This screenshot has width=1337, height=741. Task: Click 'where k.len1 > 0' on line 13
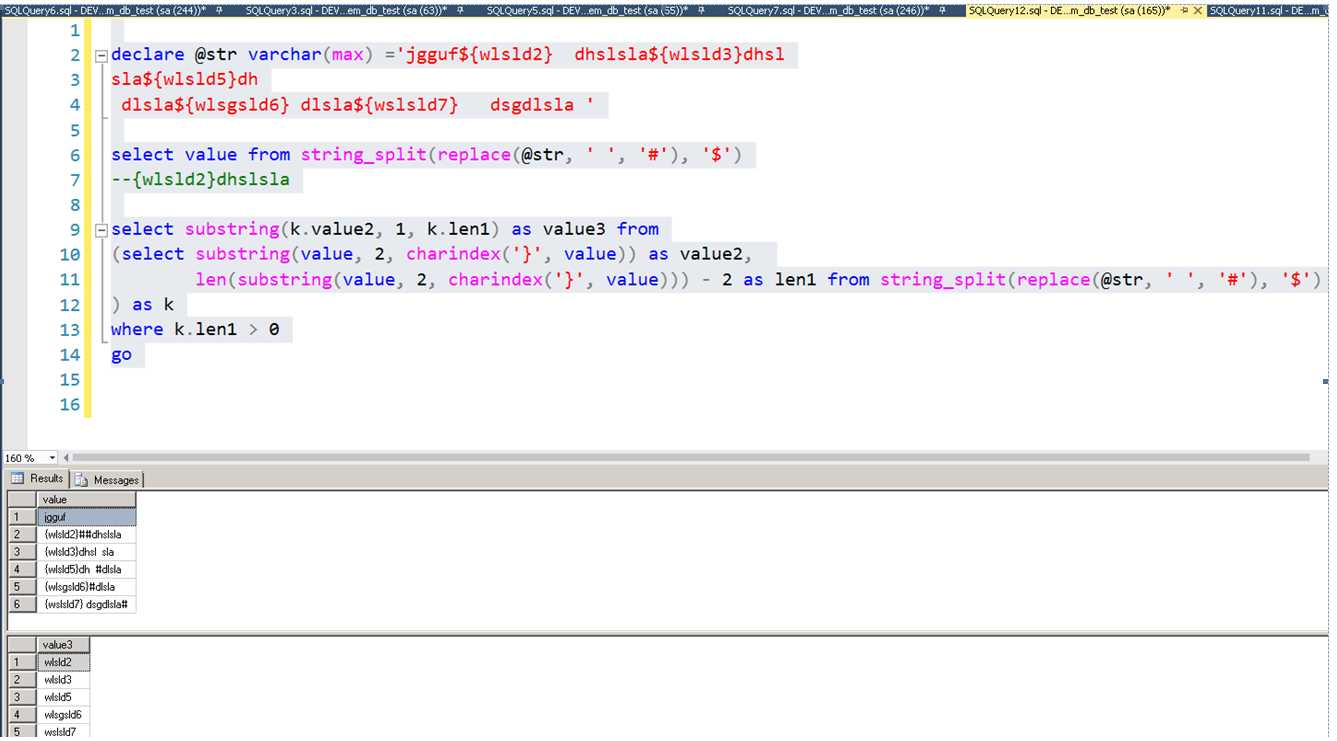[x=196, y=330]
